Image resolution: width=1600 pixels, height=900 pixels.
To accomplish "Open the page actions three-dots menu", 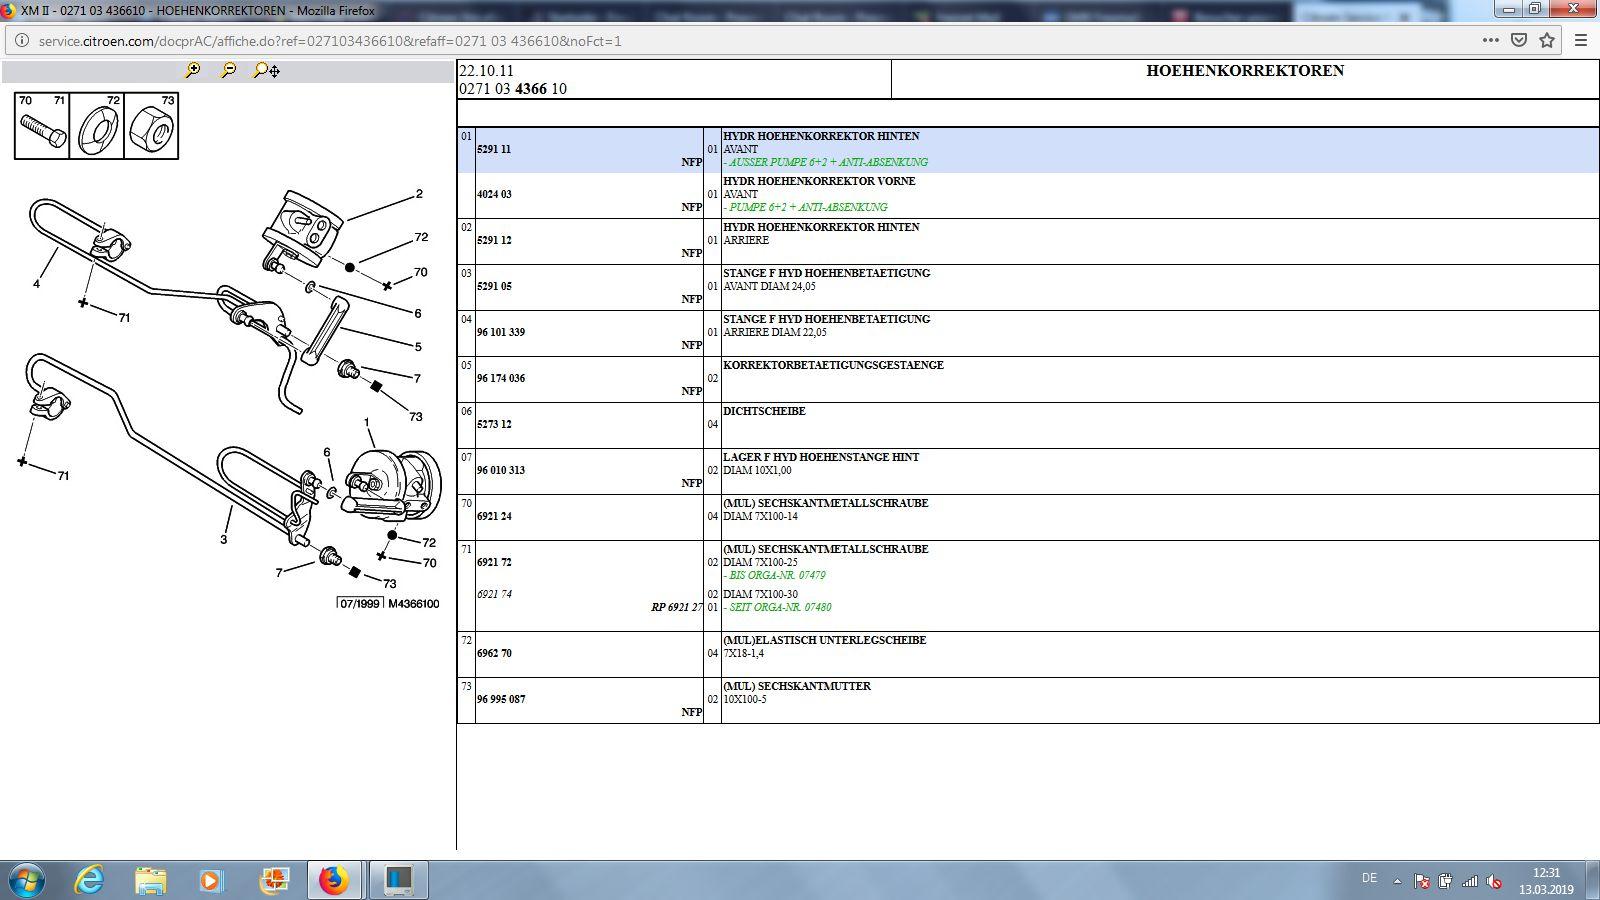I will click(x=1490, y=41).
